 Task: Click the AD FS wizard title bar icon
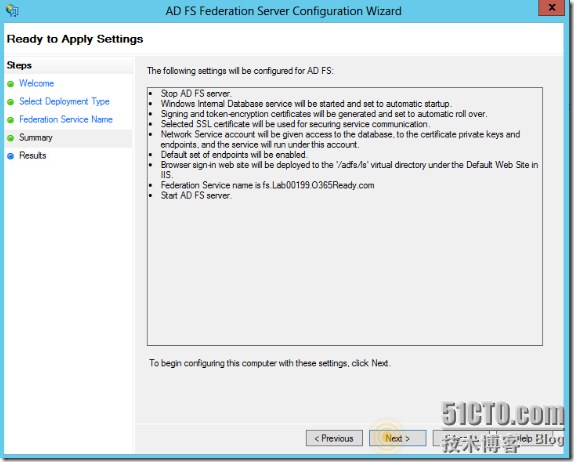coord(12,11)
